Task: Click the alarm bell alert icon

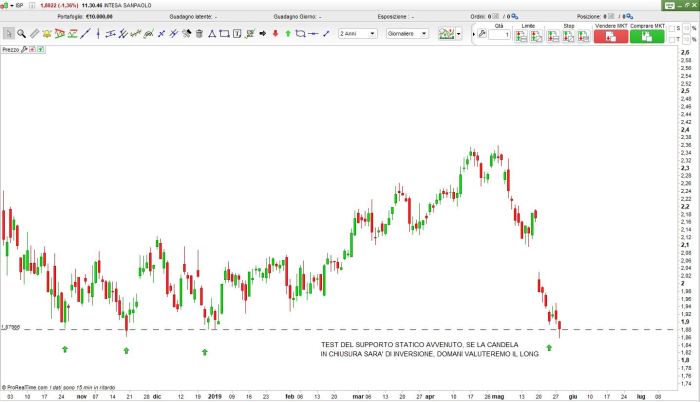Action: pos(47,33)
